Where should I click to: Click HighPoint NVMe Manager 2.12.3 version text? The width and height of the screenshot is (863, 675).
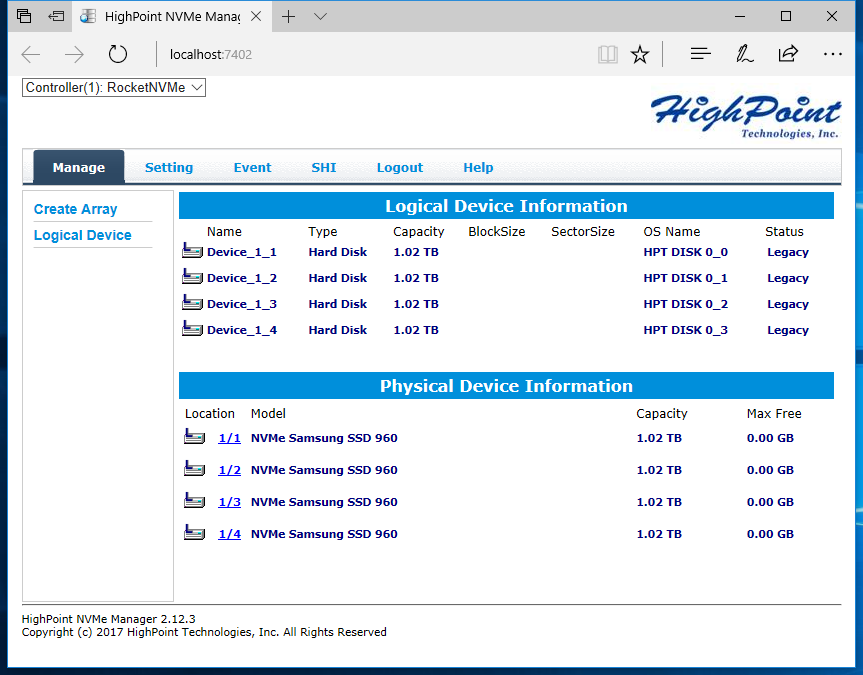click(x=108, y=619)
